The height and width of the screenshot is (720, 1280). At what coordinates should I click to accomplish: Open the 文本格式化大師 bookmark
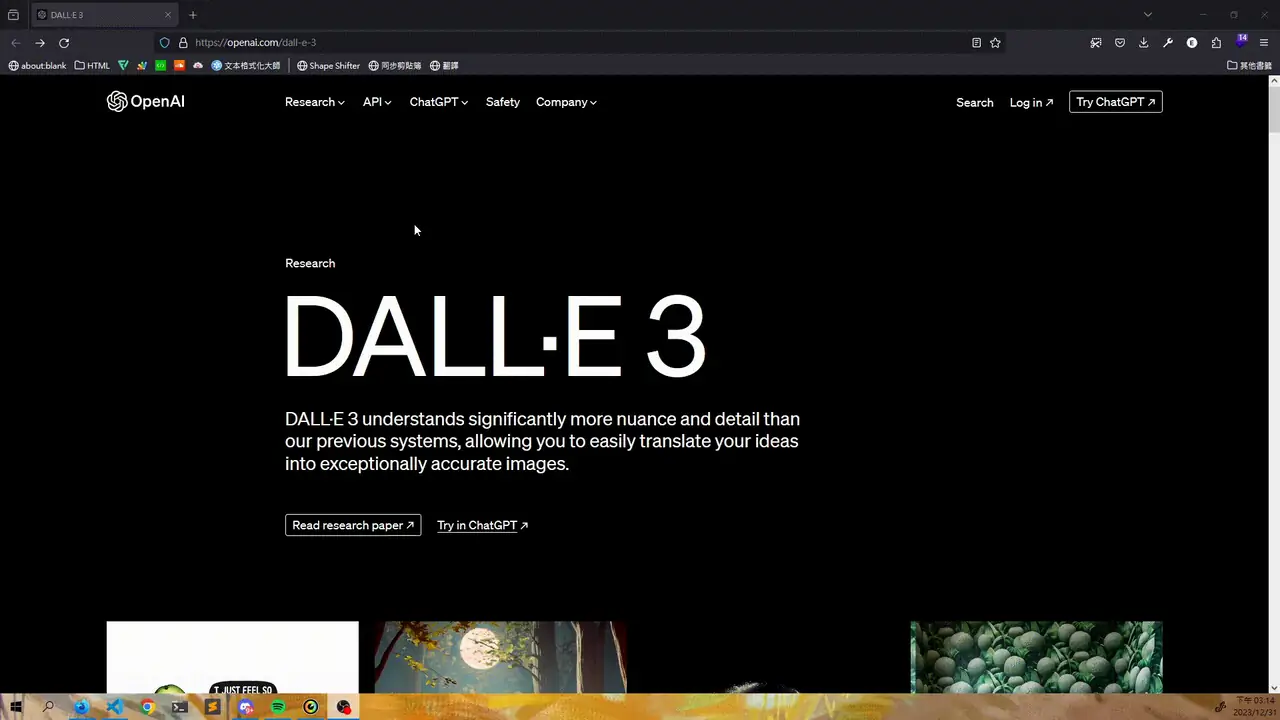pos(246,66)
